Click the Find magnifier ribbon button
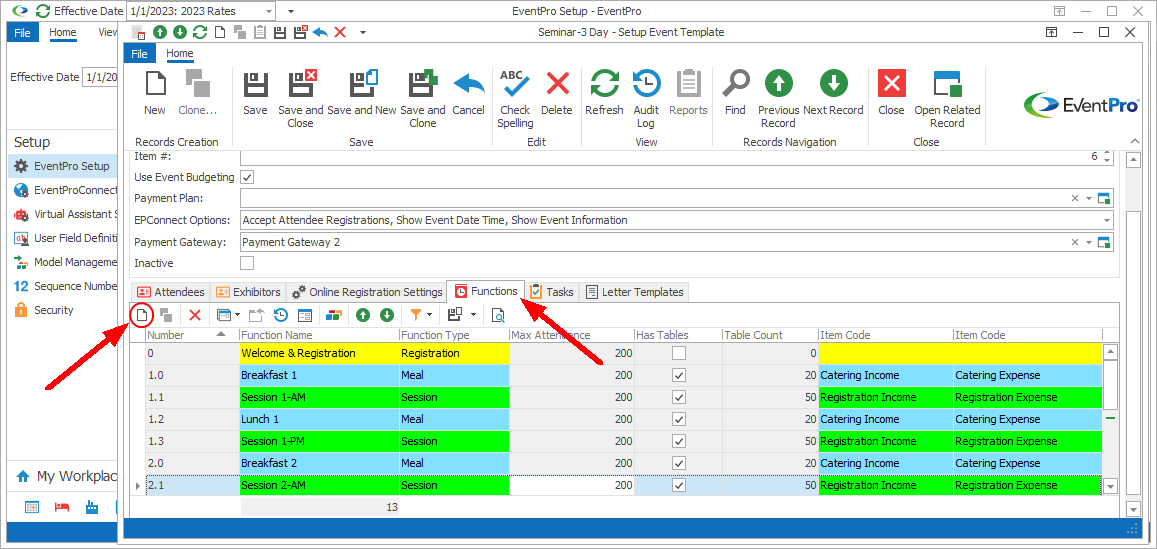1157x549 pixels. point(735,92)
